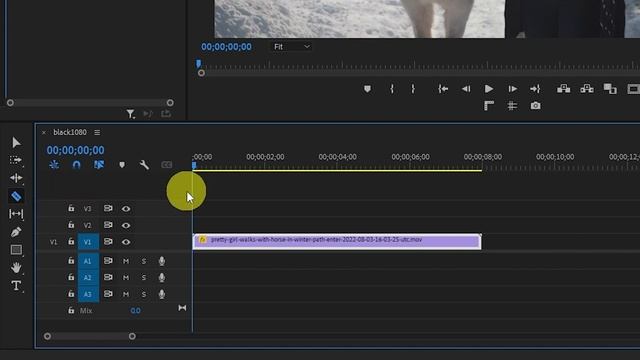The image size is (640, 360).
Task: Select the Rectangle tool
Action: click(16, 249)
